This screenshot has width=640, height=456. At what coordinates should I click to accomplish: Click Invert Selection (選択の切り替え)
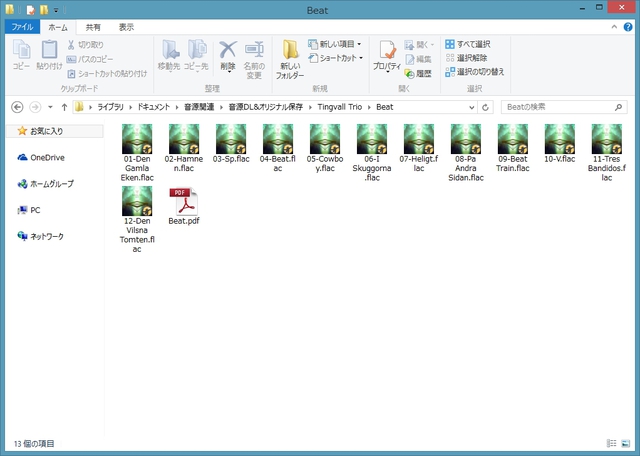pyautogui.click(x=474, y=72)
